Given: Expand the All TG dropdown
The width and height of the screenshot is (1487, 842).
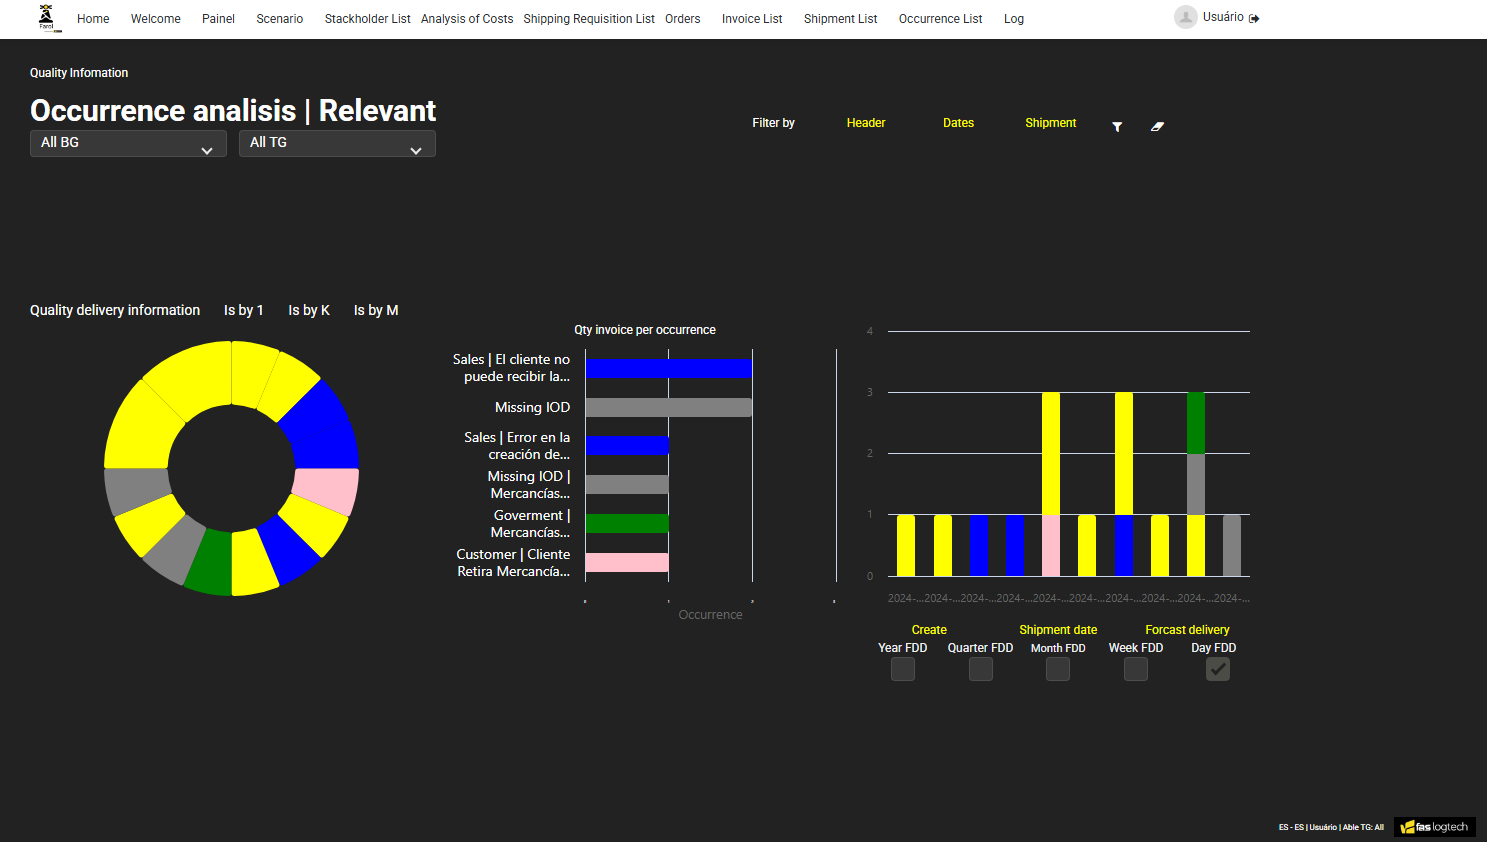Looking at the screenshot, I should coord(336,143).
